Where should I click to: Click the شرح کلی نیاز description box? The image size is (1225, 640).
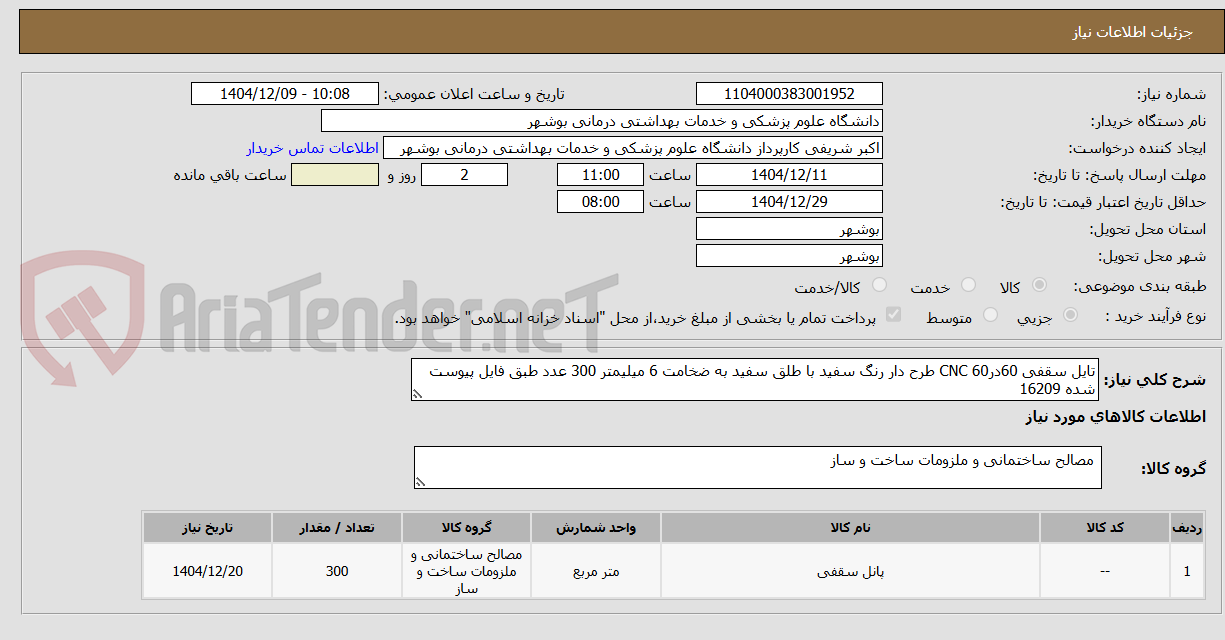point(756,380)
